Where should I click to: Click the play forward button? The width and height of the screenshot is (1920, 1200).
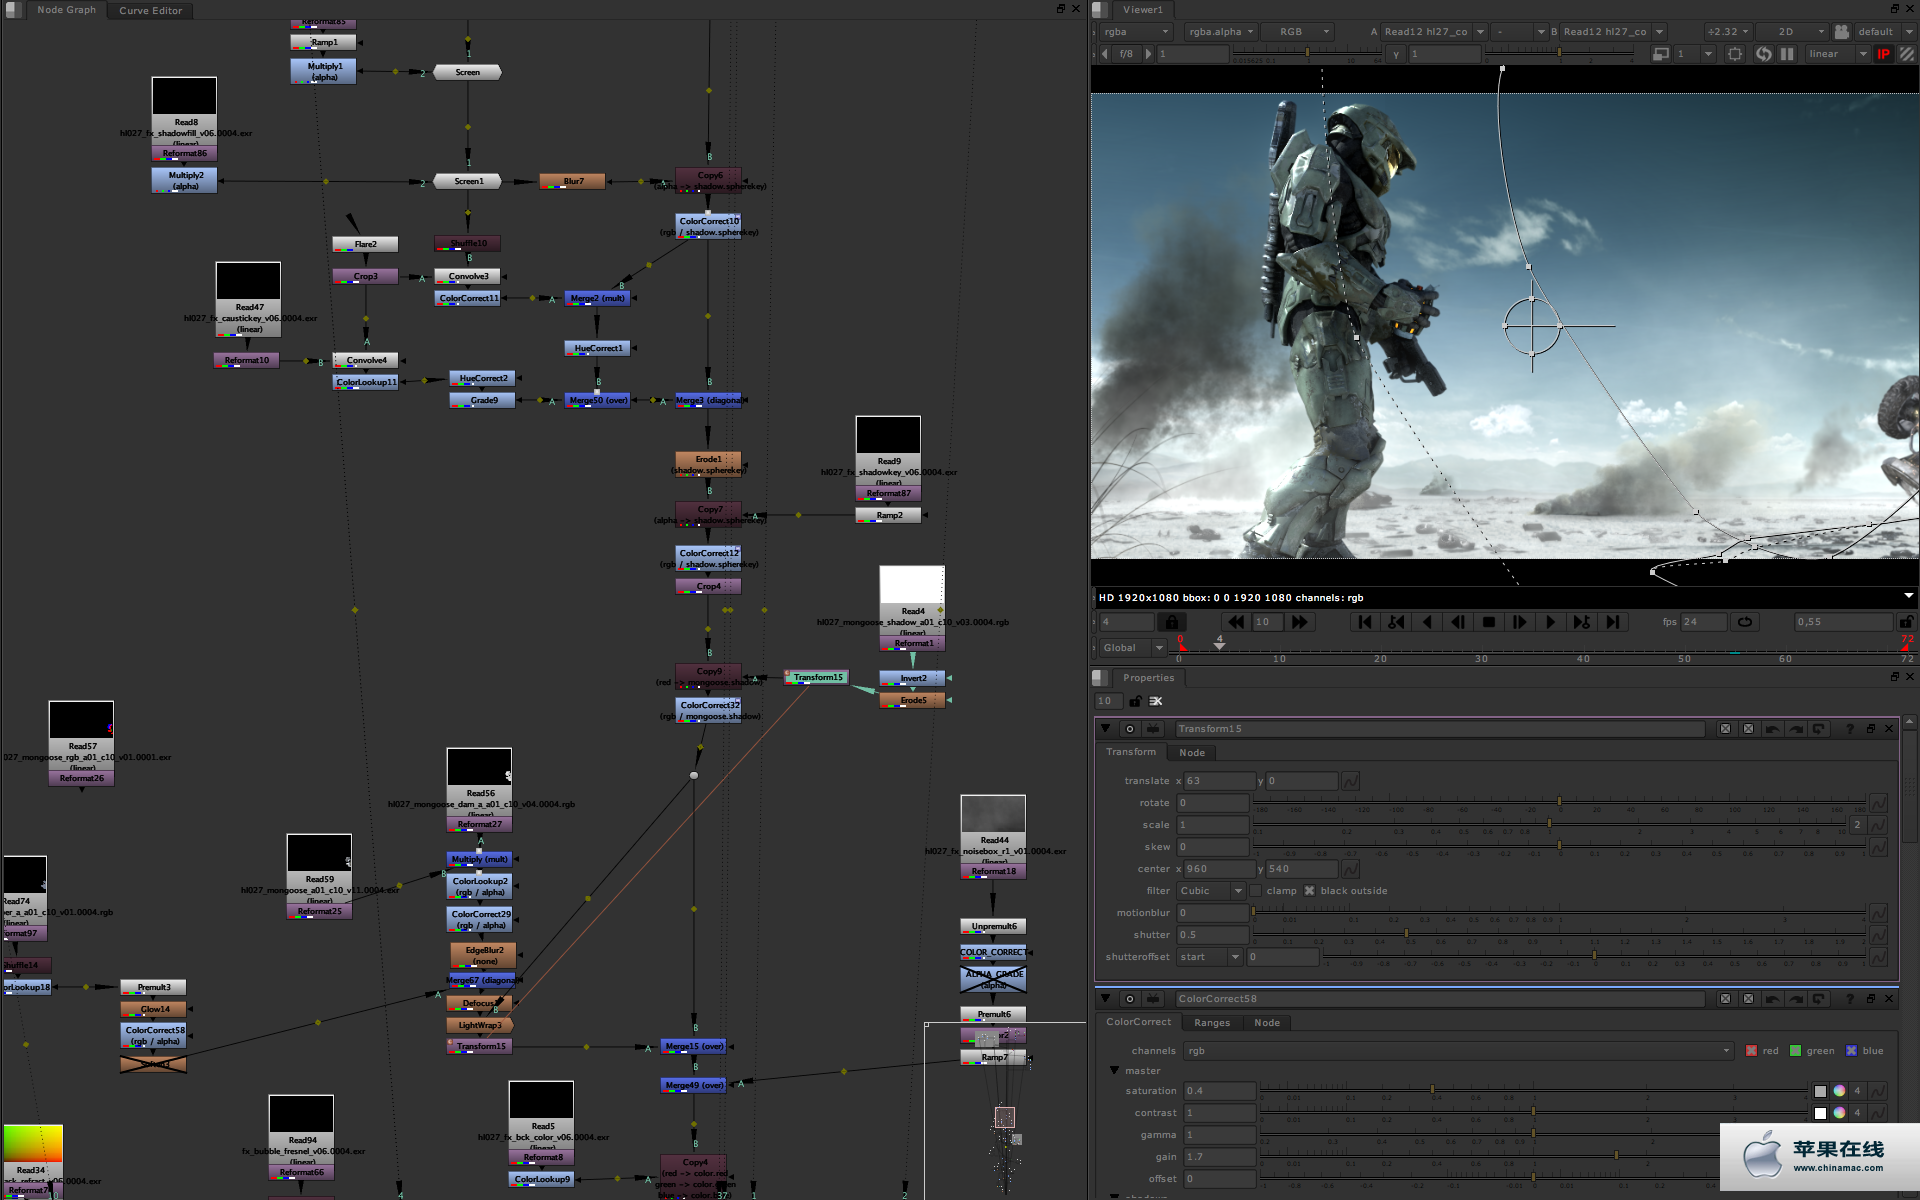1550,622
